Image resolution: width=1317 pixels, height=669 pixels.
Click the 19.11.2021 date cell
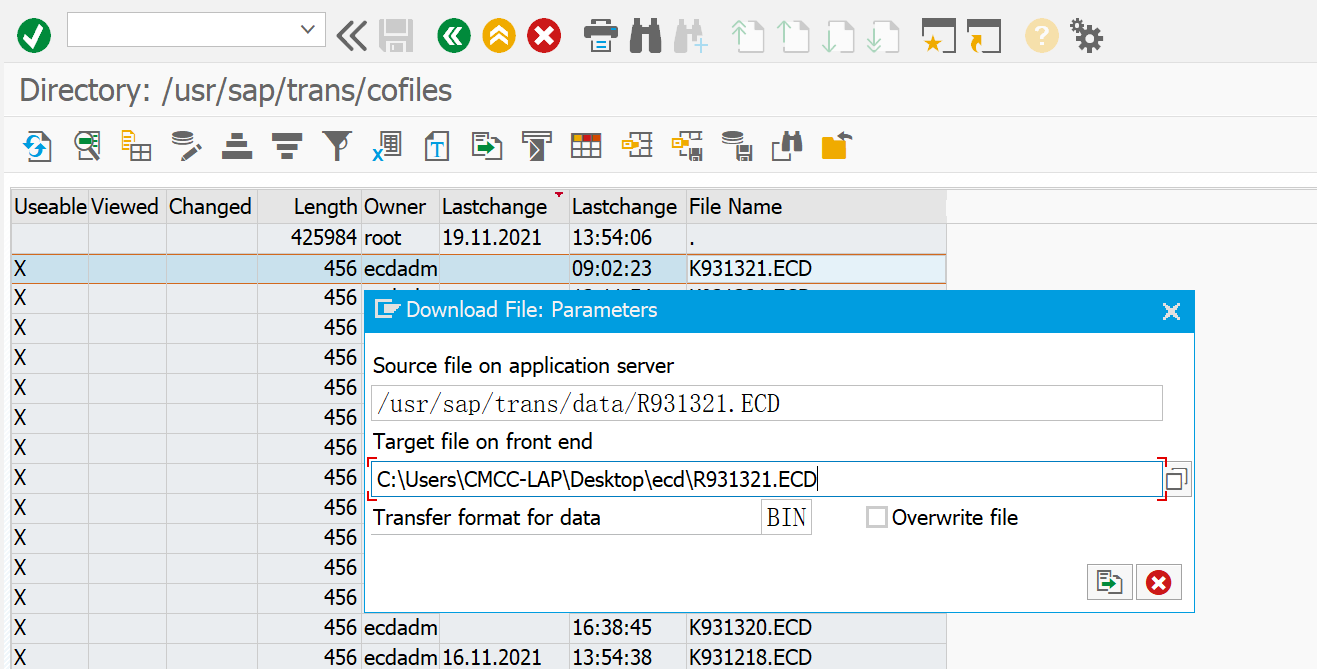tap(504, 238)
